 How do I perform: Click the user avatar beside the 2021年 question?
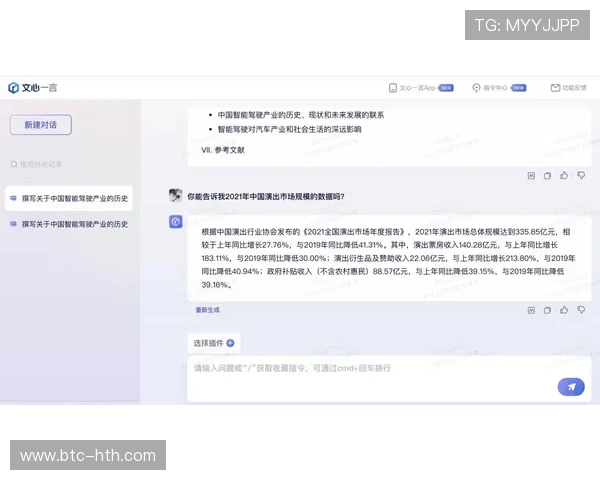(x=176, y=196)
